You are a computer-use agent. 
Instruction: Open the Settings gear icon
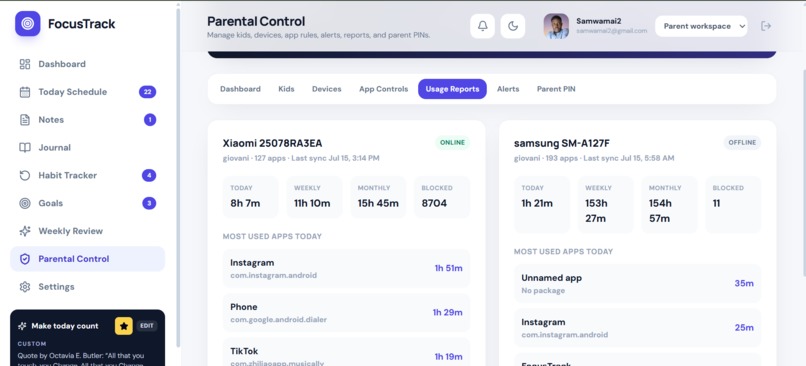coord(25,286)
